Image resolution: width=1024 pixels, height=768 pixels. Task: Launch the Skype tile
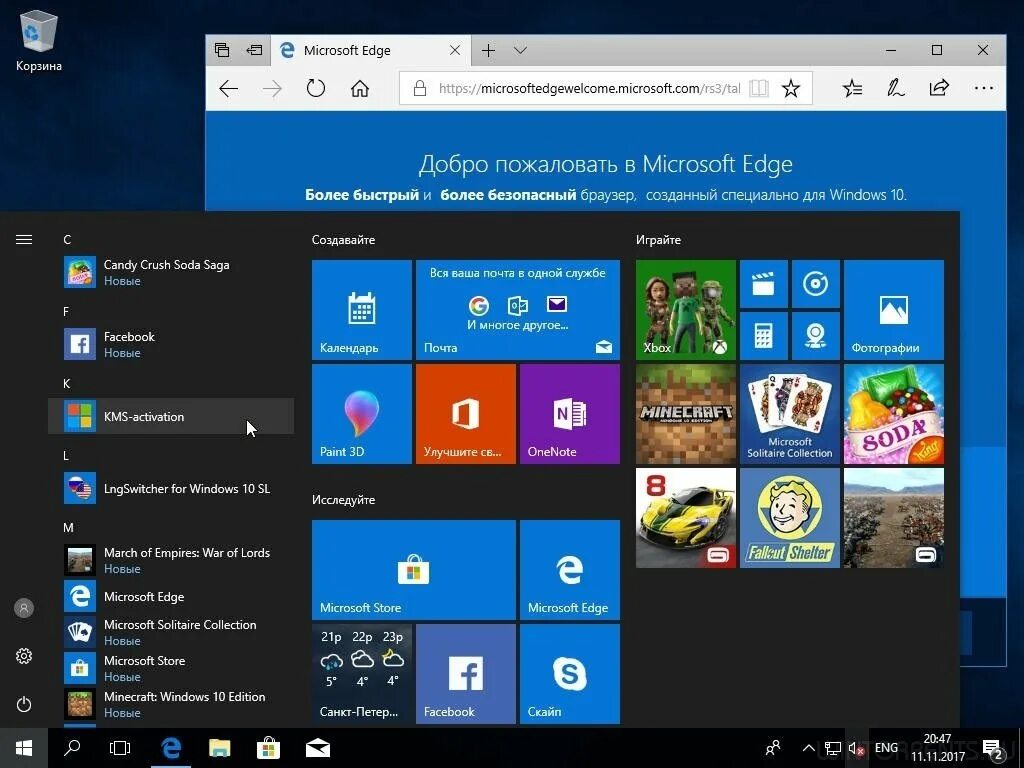[569, 673]
